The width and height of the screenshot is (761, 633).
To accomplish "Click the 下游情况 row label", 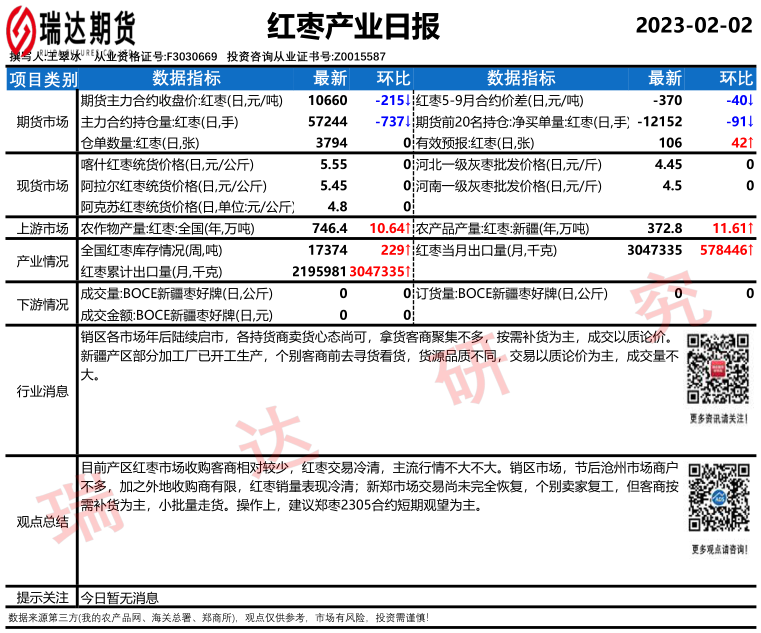I will click(x=42, y=304).
